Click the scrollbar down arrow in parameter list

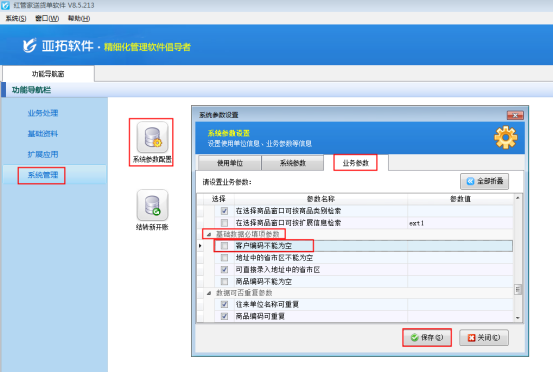[x=518, y=318]
